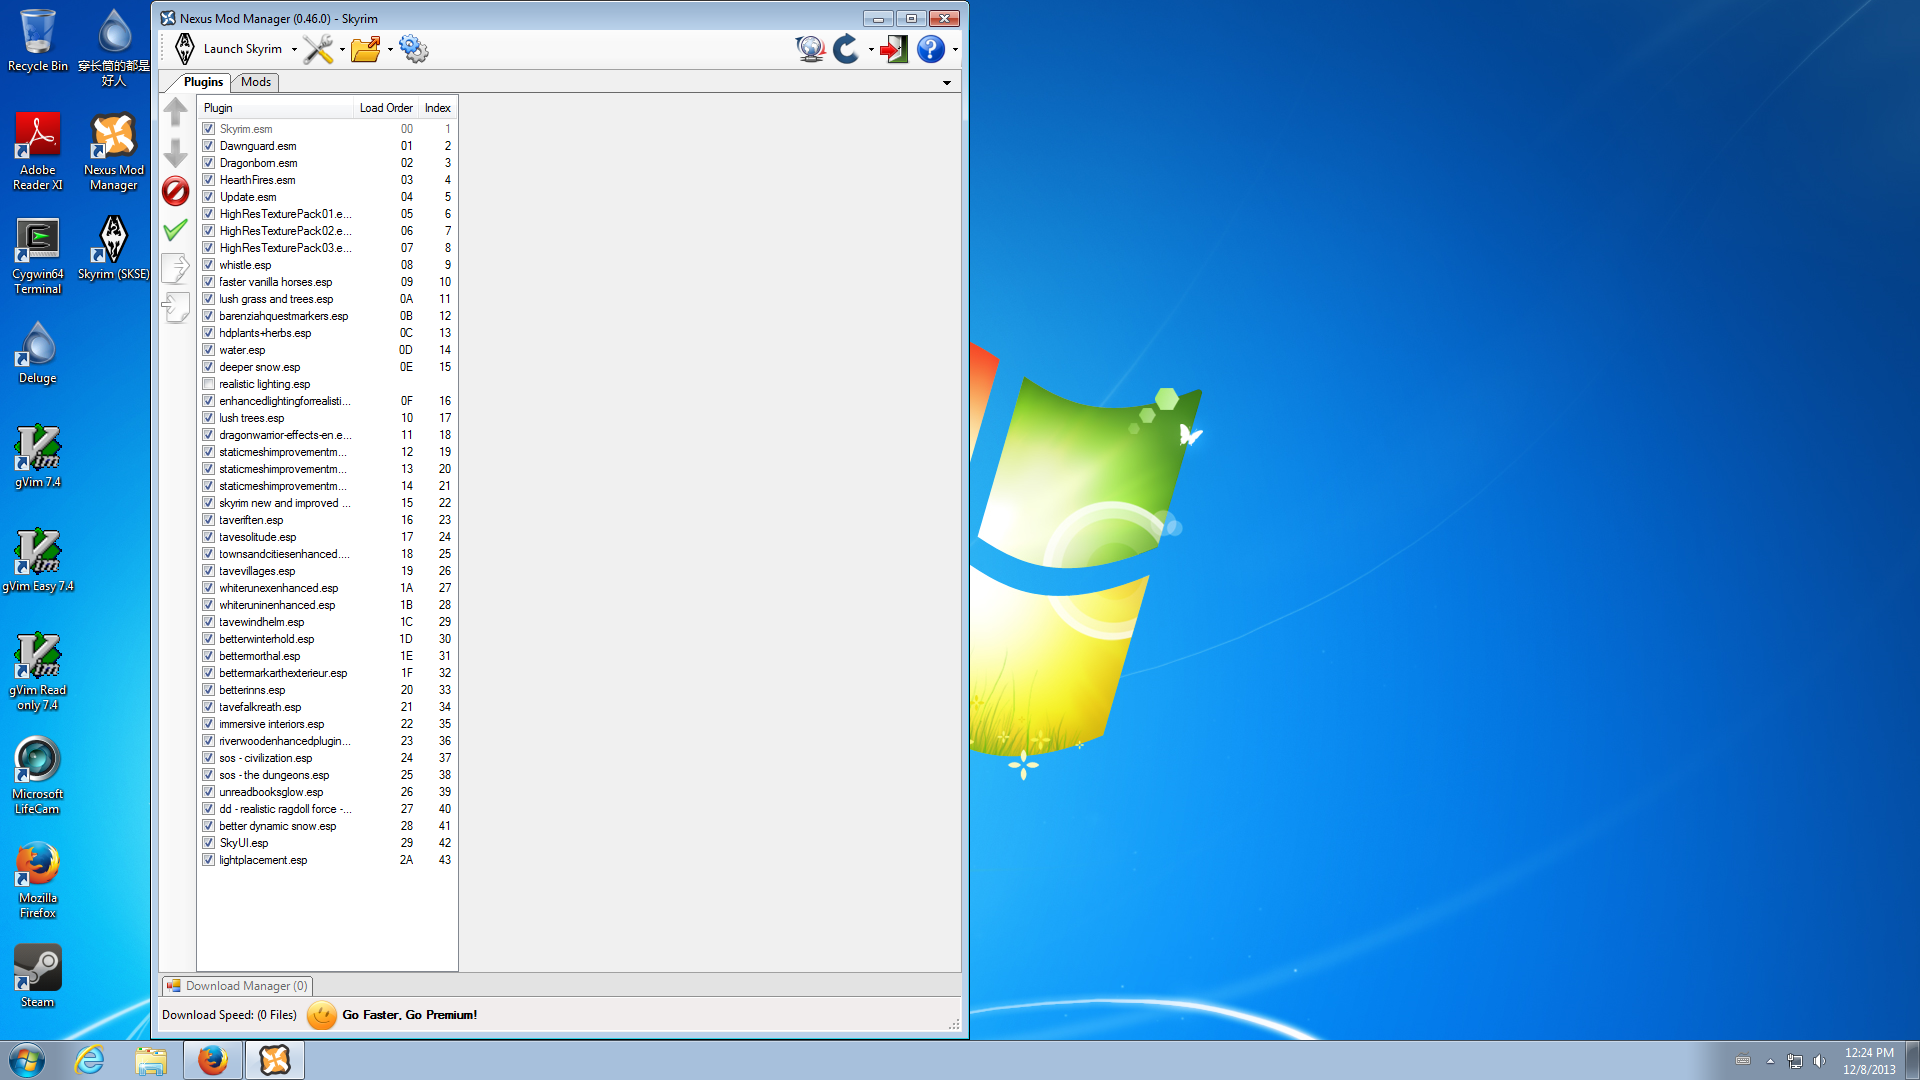Viewport: 1920px width, 1080px height.
Task: Sort by the Load Order column header
Action: point(386,108)
